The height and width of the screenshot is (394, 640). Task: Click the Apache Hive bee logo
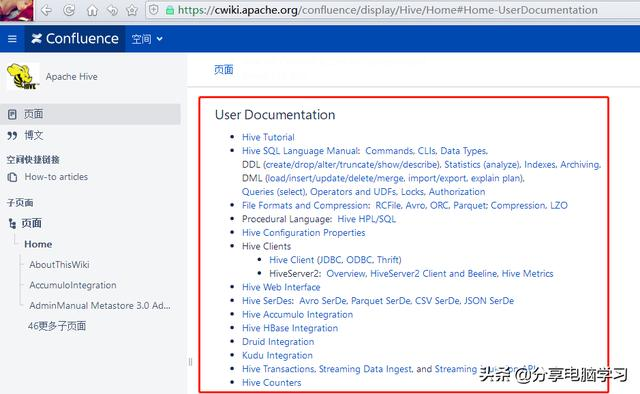click(23, 76)
